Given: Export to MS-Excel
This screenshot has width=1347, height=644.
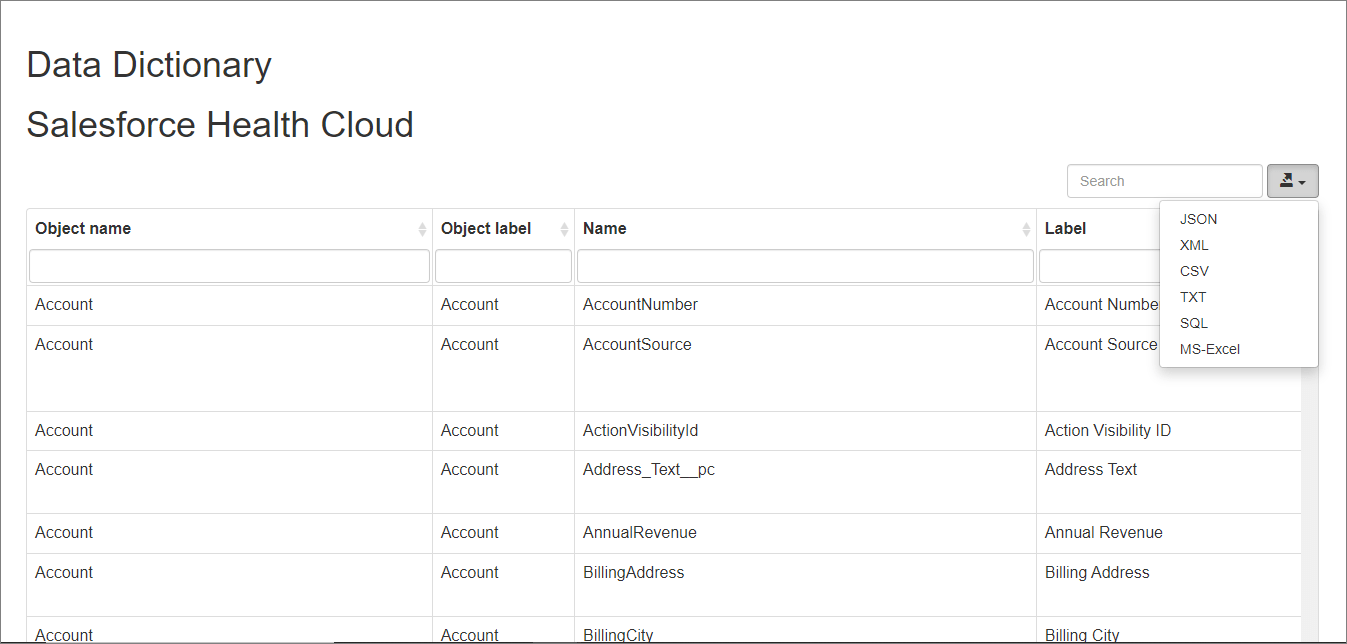Looking at the screenshot, I should pos(1209,349).
